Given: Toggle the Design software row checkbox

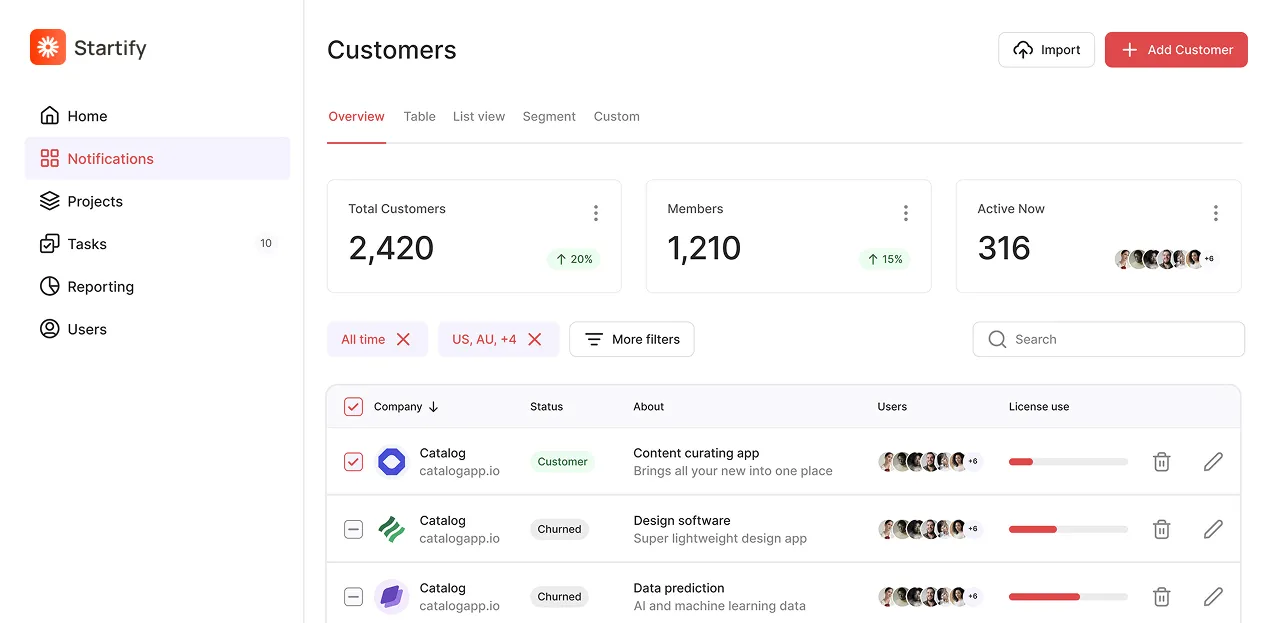Looking at the screenshot, I should [353, 530].
